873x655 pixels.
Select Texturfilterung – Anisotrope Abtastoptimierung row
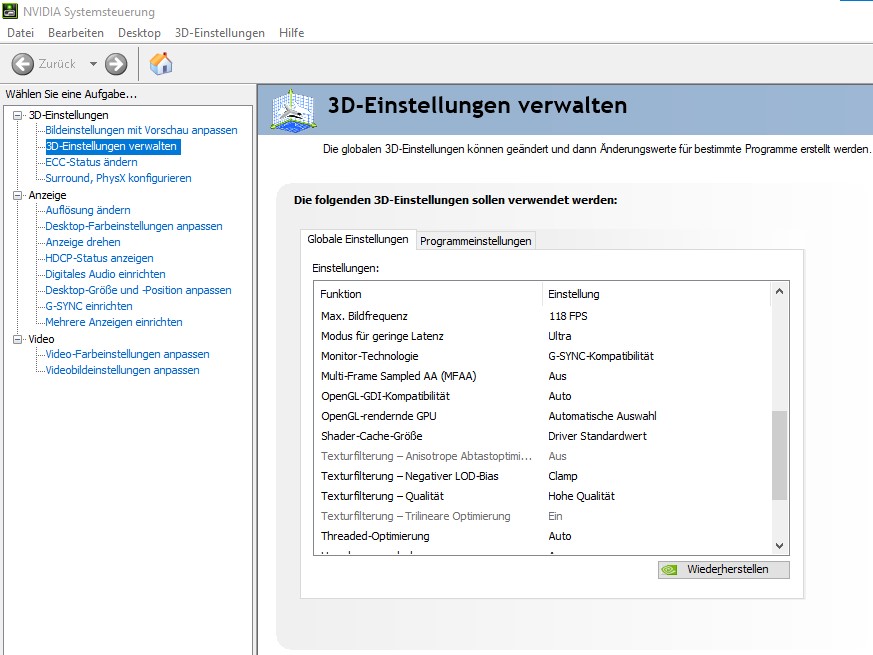pyautogui.click(x=543, y=457)
